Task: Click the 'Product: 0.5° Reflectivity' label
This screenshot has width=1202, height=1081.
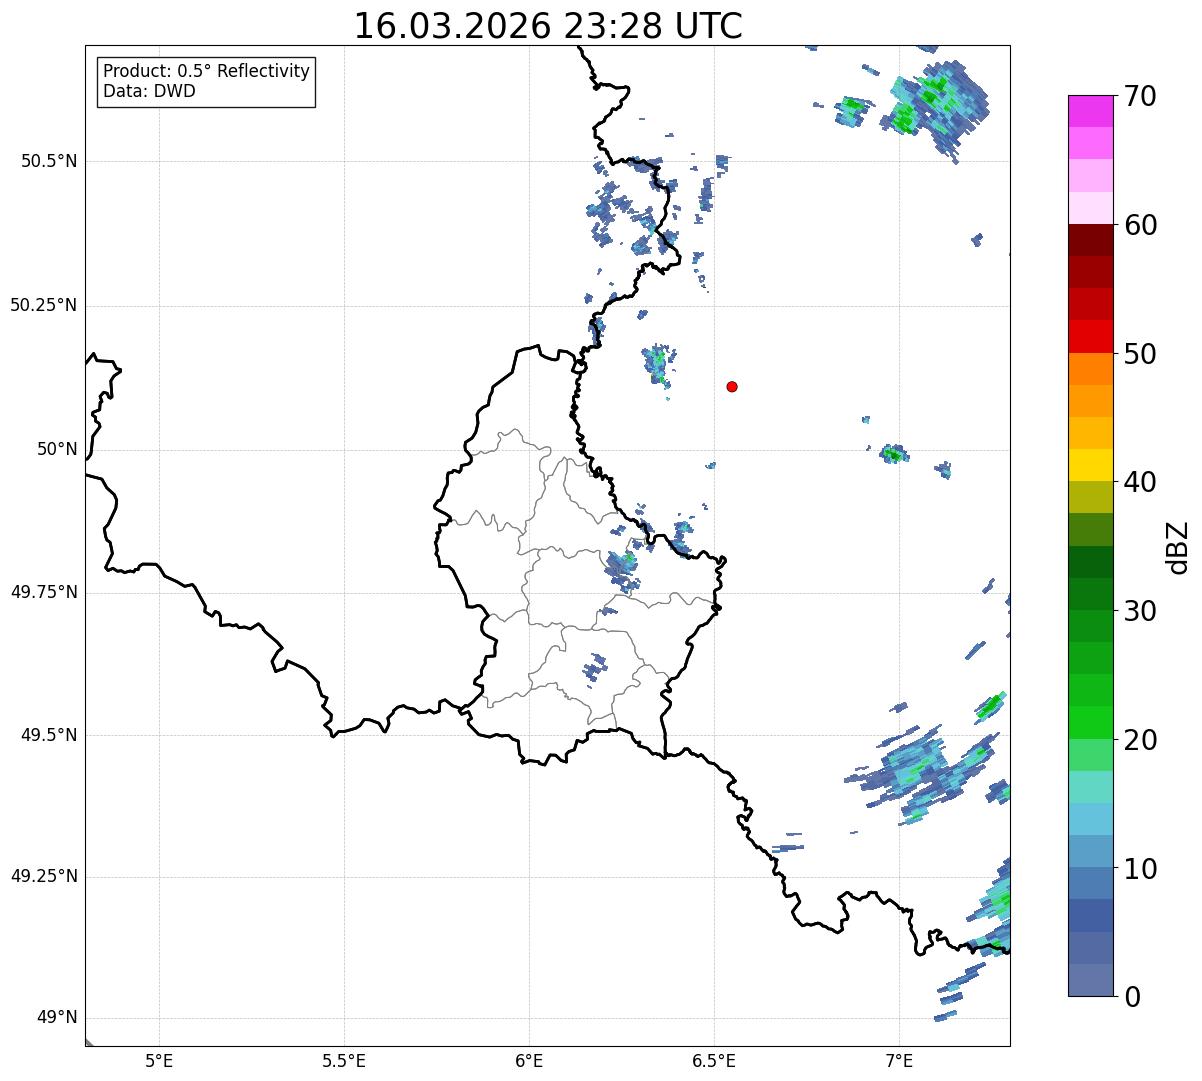Action: tap(206, 72)
